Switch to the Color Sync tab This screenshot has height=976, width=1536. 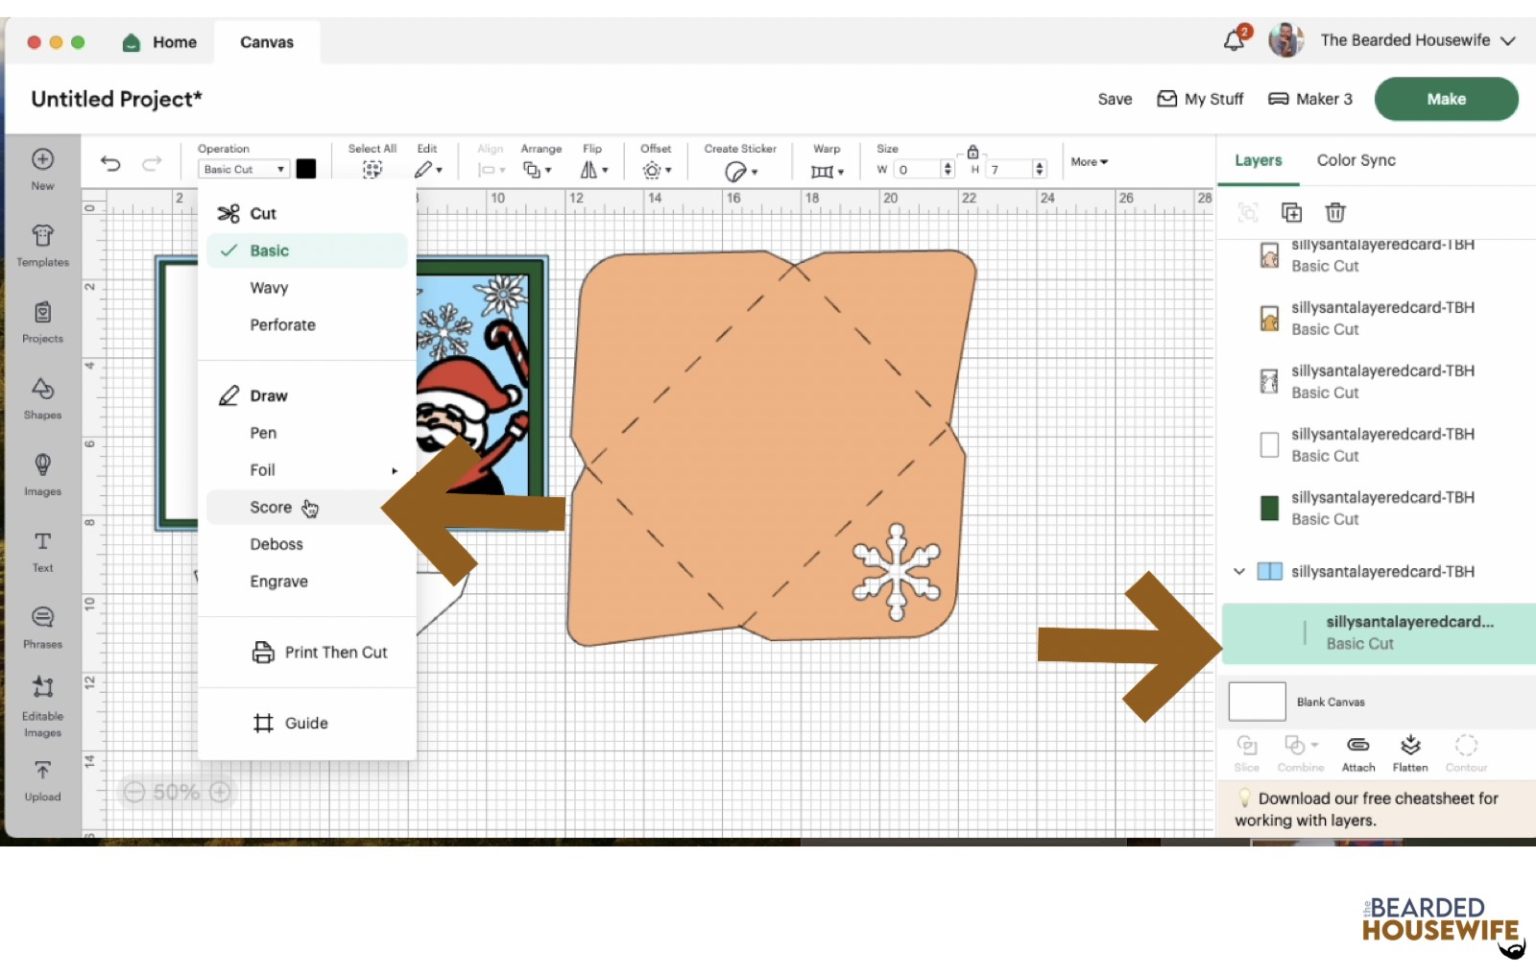[x=1355, y=160]
